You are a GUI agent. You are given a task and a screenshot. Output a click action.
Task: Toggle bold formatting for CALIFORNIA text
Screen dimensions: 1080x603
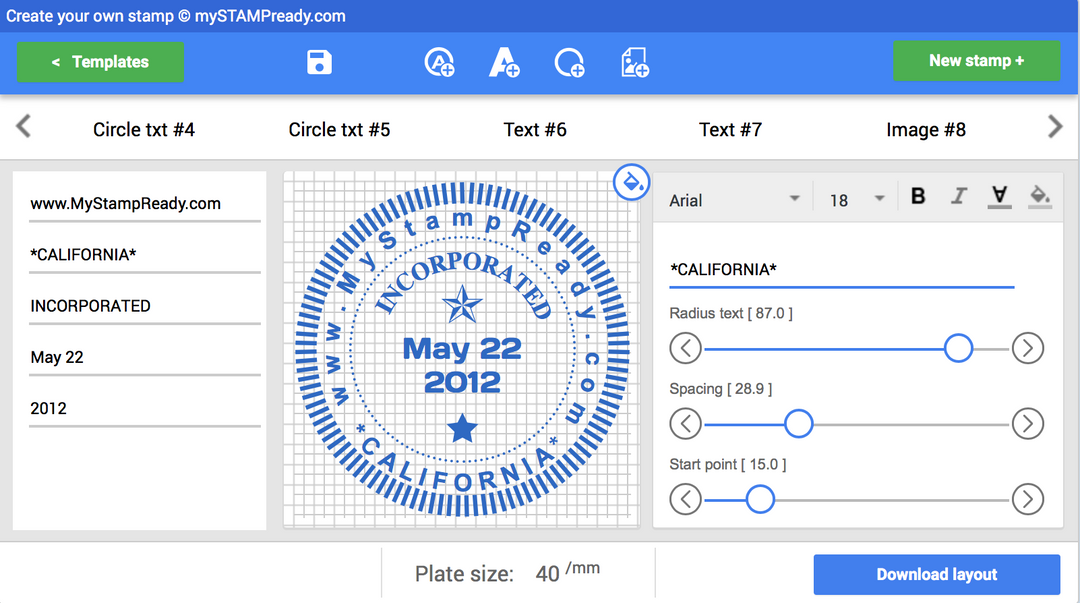917,196
